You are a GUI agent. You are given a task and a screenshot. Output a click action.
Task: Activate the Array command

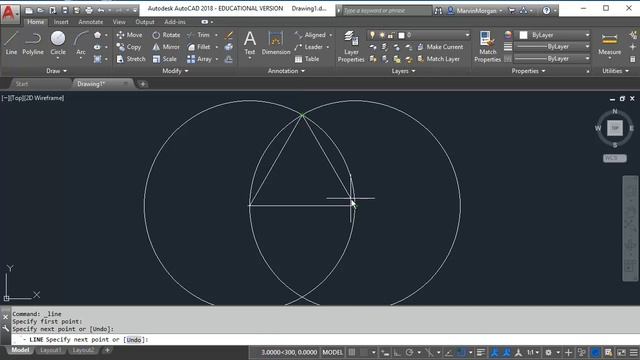coord(200,59)
